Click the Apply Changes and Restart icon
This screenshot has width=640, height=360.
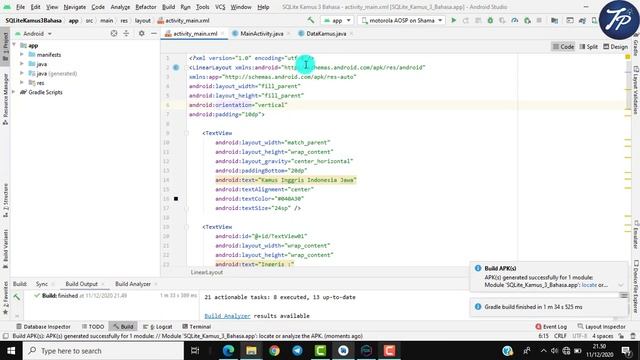(466, 20)
